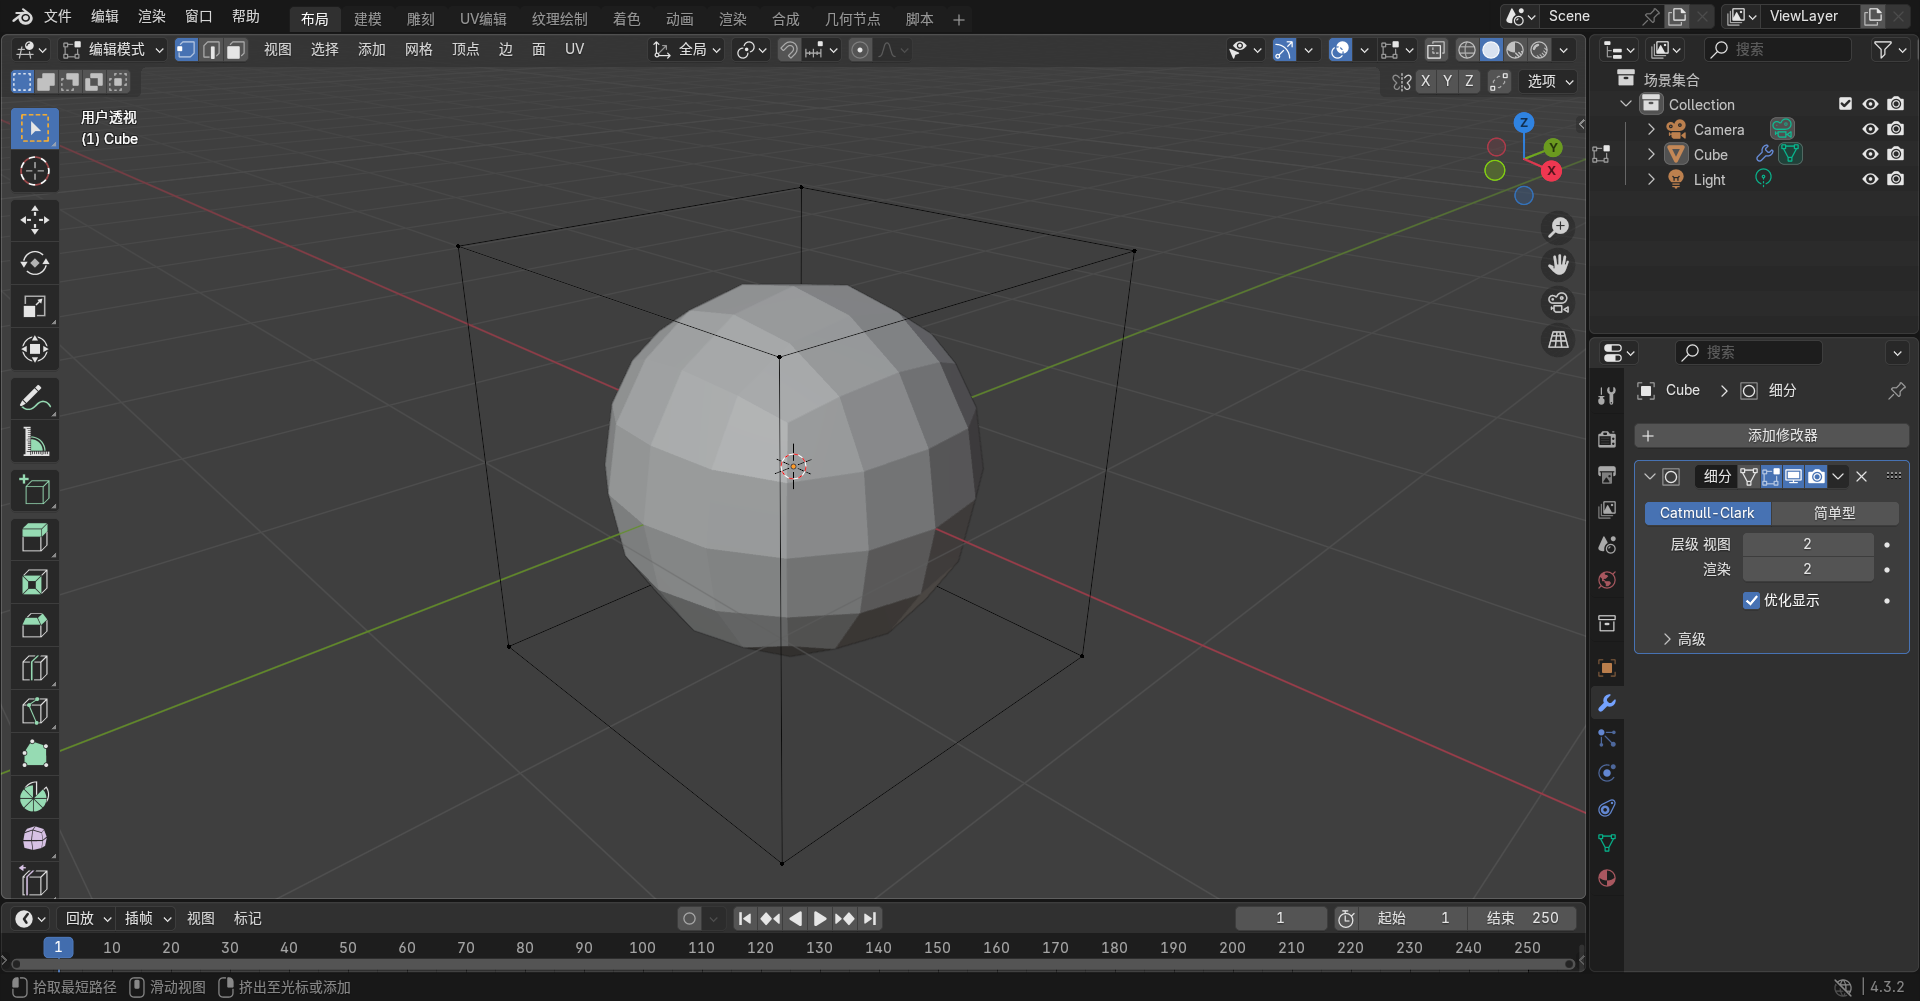Screen dimensions: 1920x1001
Task: Open the 编辑模式 mode dropdown
Action: tap(113, 50)
